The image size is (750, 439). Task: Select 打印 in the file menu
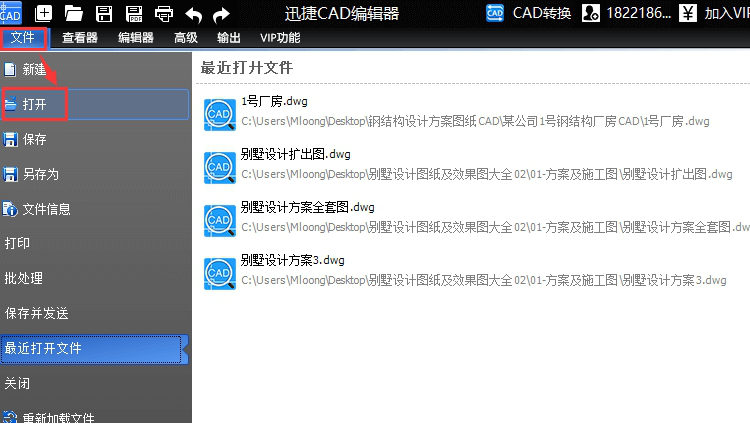pos(95,243)
